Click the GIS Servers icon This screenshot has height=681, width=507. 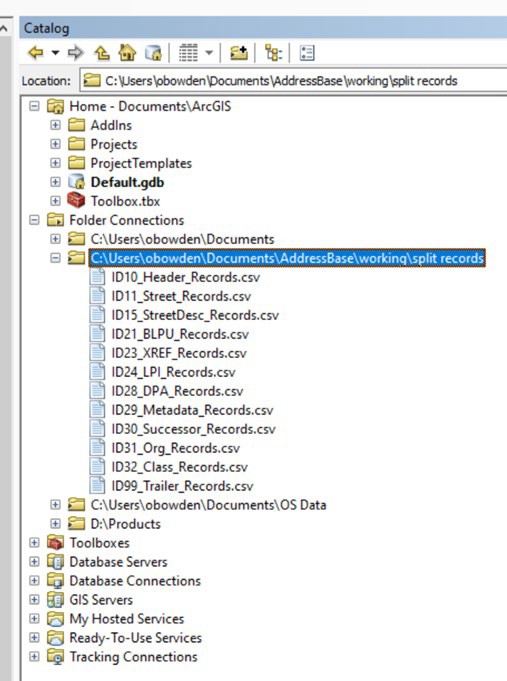[x=55, y=600]
